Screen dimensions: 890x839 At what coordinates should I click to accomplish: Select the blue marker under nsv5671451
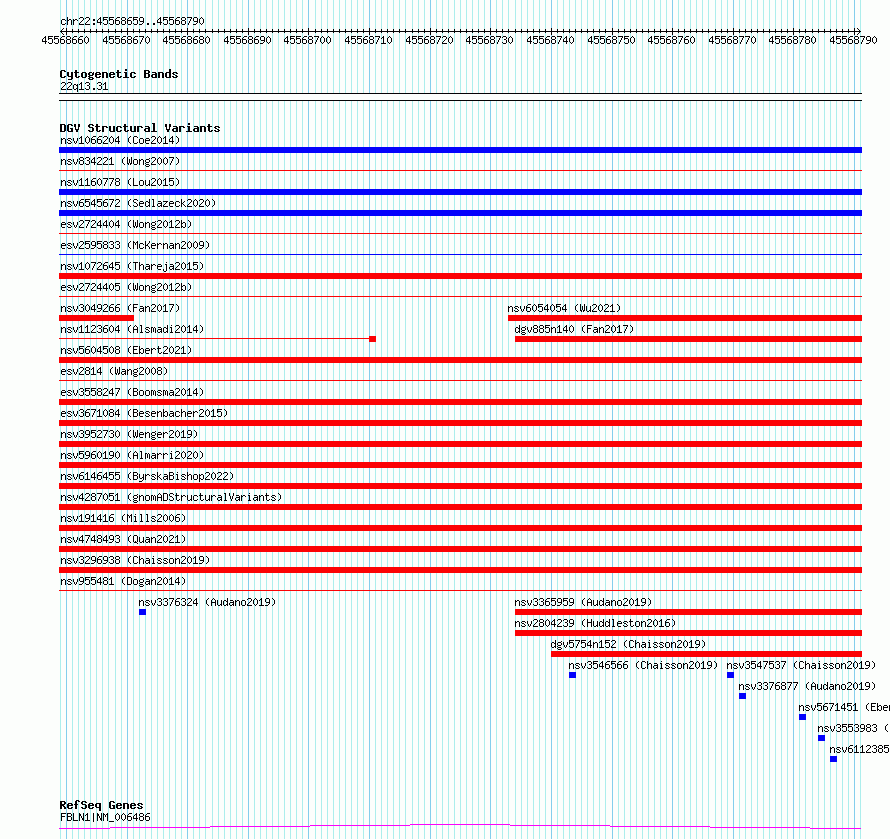point(803,717)
